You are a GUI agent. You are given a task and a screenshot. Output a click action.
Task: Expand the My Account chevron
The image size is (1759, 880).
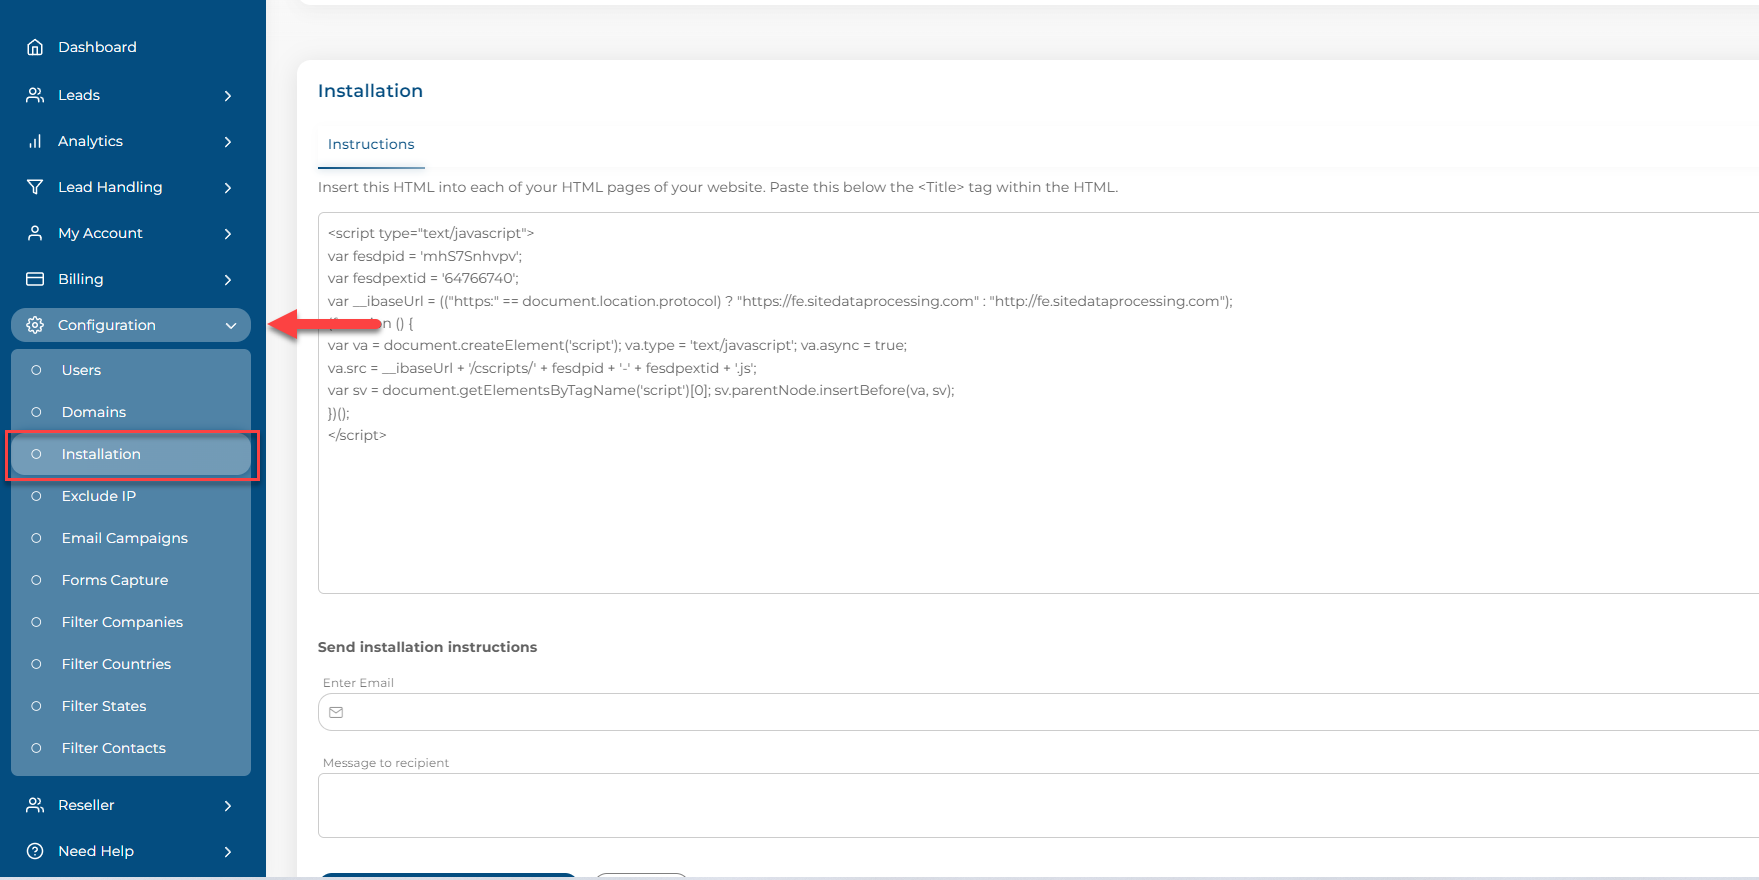pos(228,234)
